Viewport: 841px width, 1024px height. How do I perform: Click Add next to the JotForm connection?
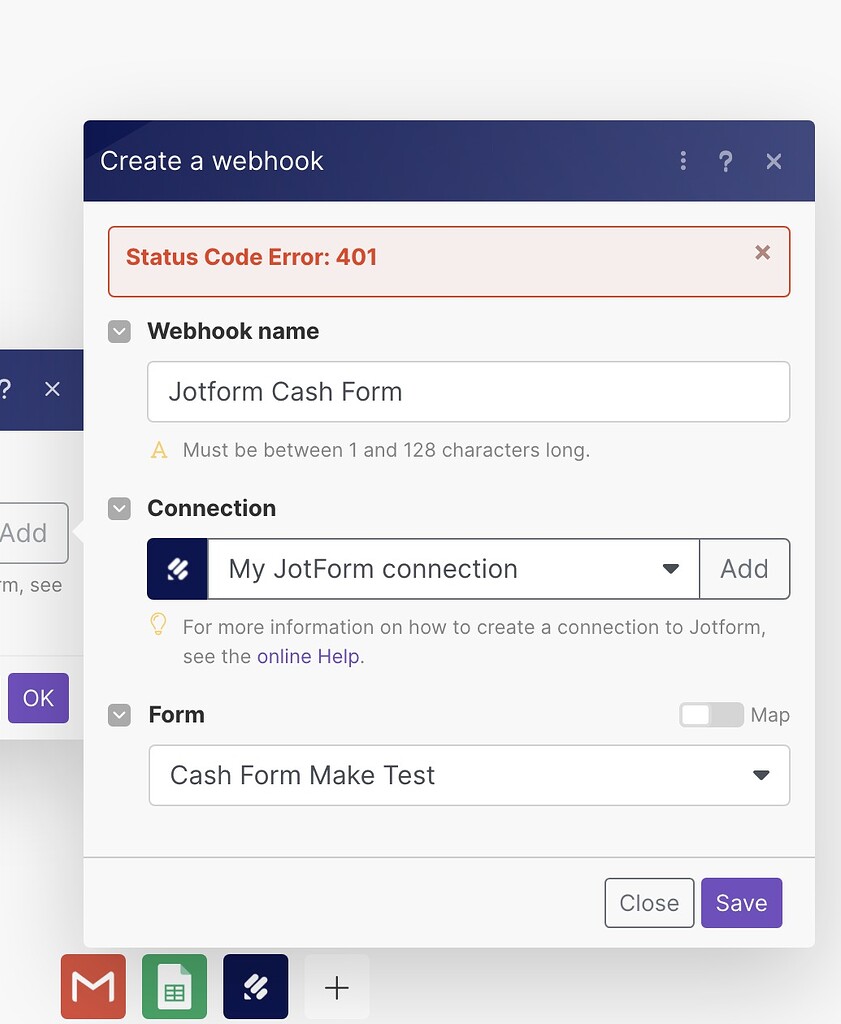coord(744,568)
